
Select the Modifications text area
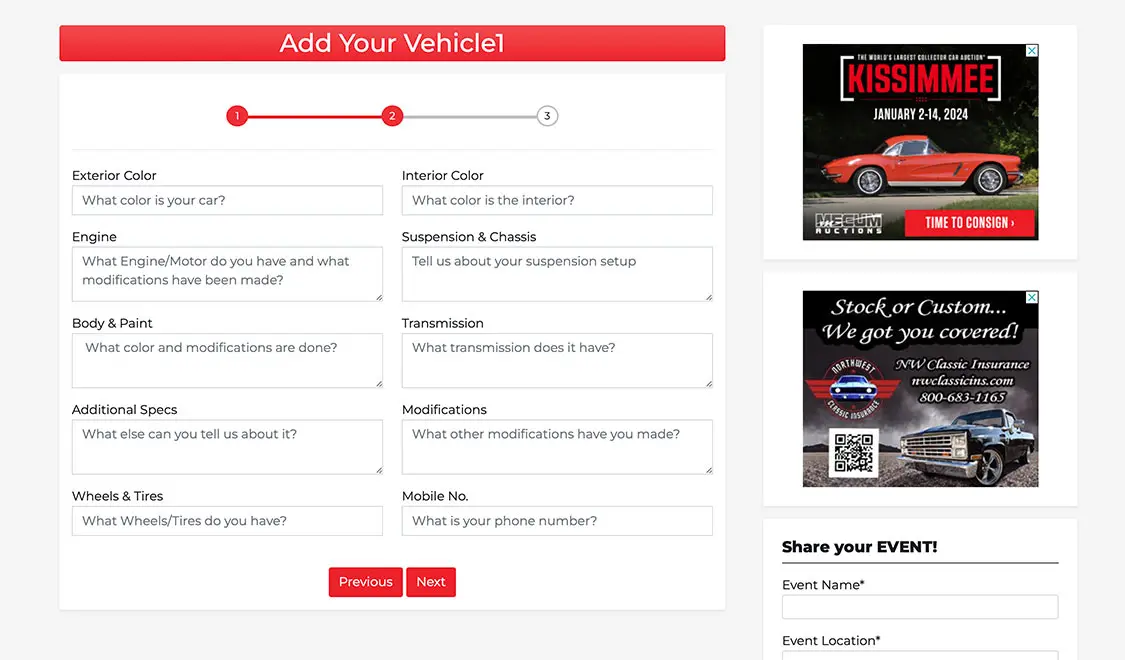tap(557, 447)
